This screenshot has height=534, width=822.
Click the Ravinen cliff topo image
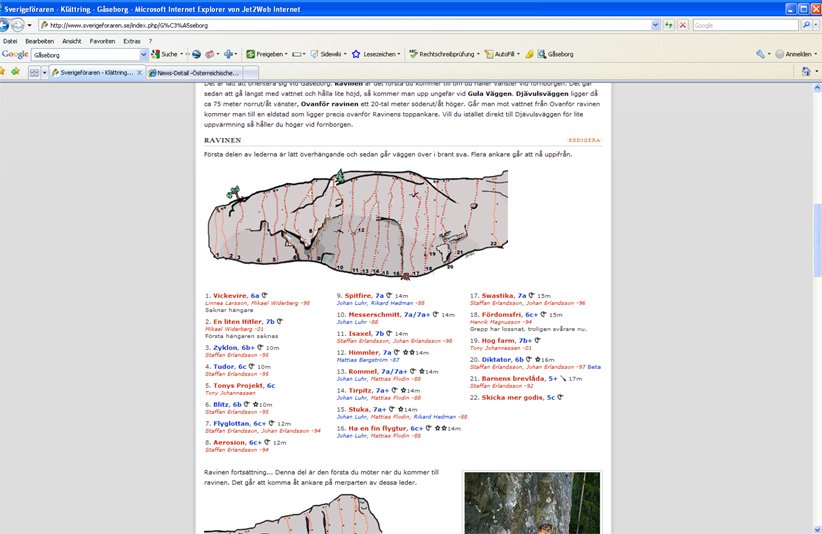pos(355,222)
